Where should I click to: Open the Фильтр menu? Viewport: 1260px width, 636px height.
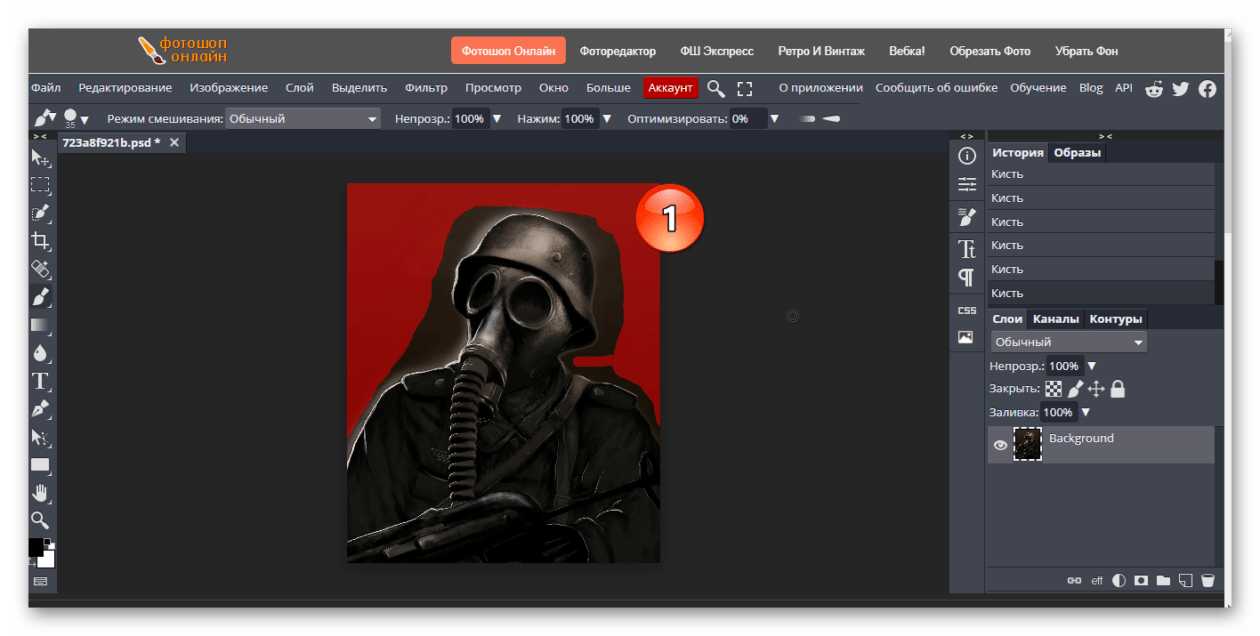(x=426, y=88)
